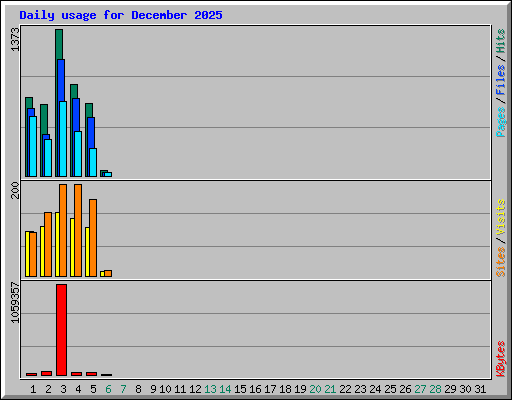Click green weekend day 21 on axis

click(330, 389)
